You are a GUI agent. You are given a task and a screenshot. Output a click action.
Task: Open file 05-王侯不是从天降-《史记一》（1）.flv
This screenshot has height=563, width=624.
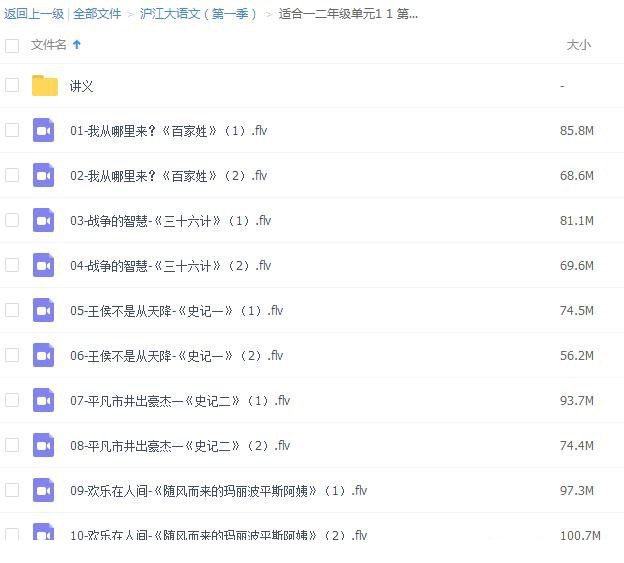[176, 310]
